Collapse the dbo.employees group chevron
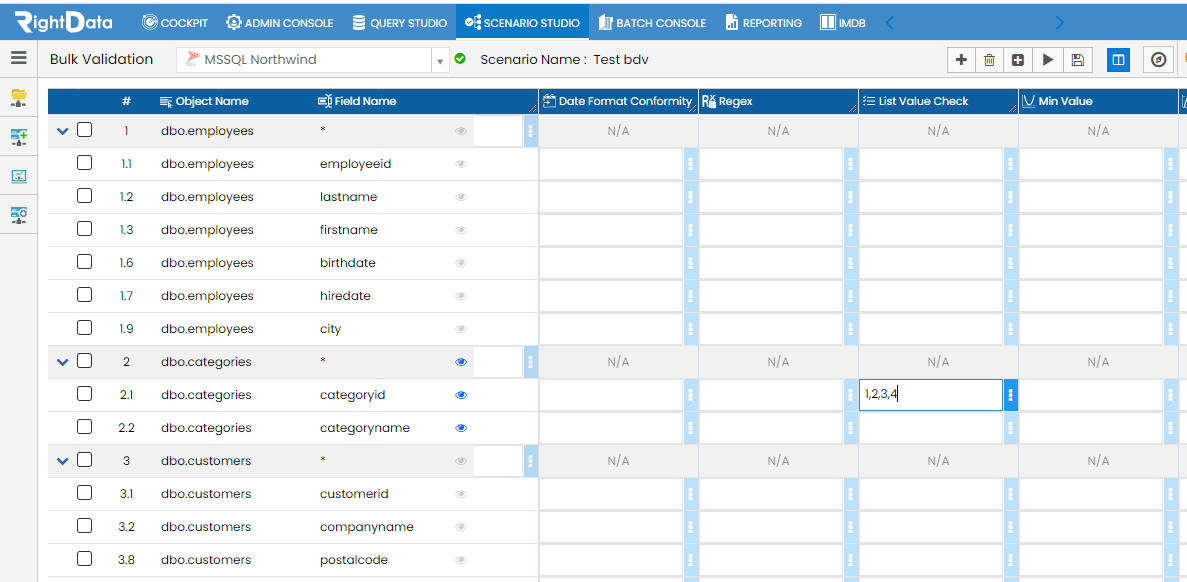 point(63,131)
